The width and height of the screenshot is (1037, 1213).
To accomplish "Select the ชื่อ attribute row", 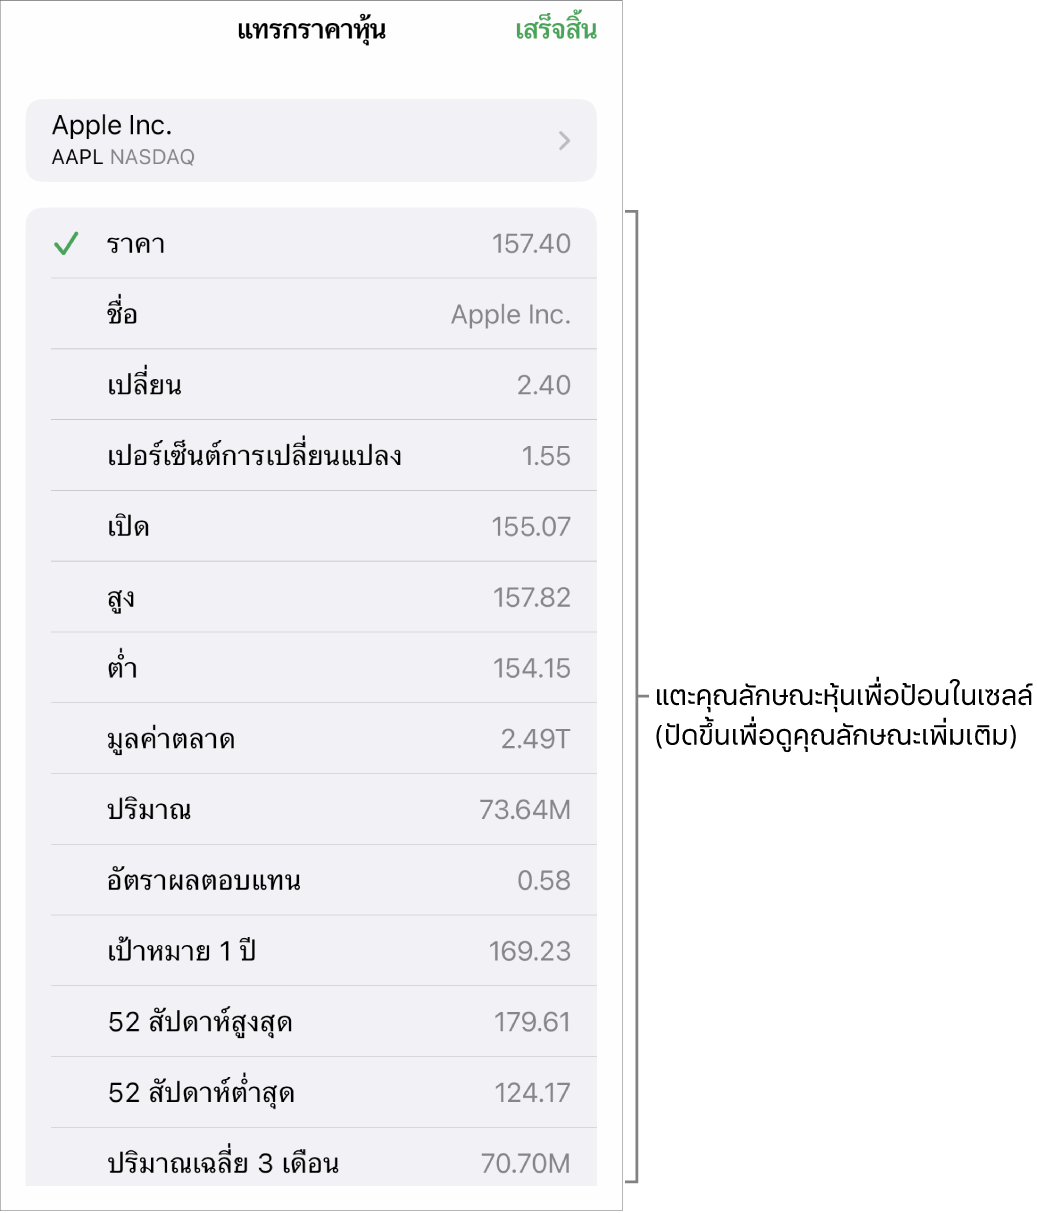I will (x=311, y=315).
